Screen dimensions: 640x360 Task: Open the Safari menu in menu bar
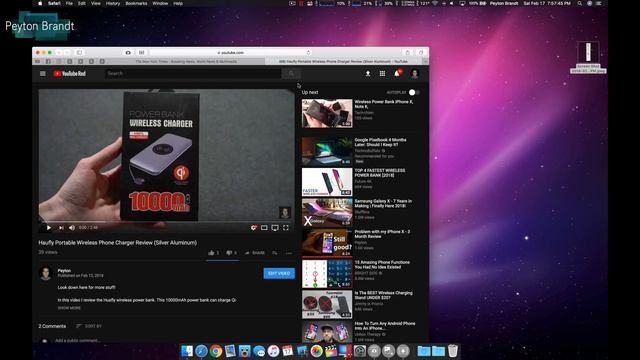point(54,3)
